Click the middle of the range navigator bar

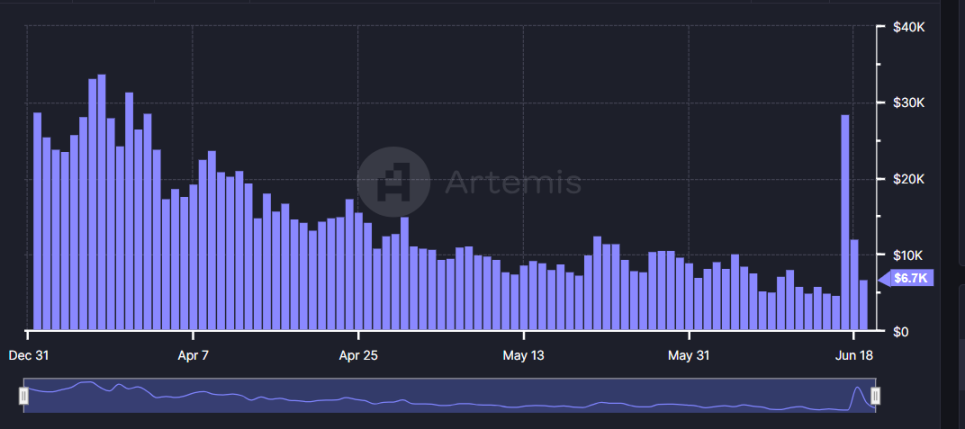pyautogui.click(x=450, y=396)
